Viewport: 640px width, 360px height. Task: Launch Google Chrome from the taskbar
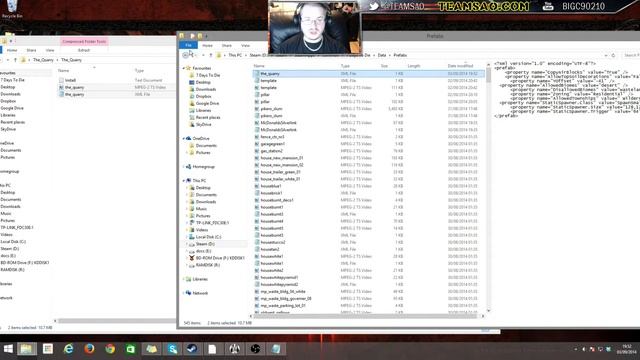110,349
